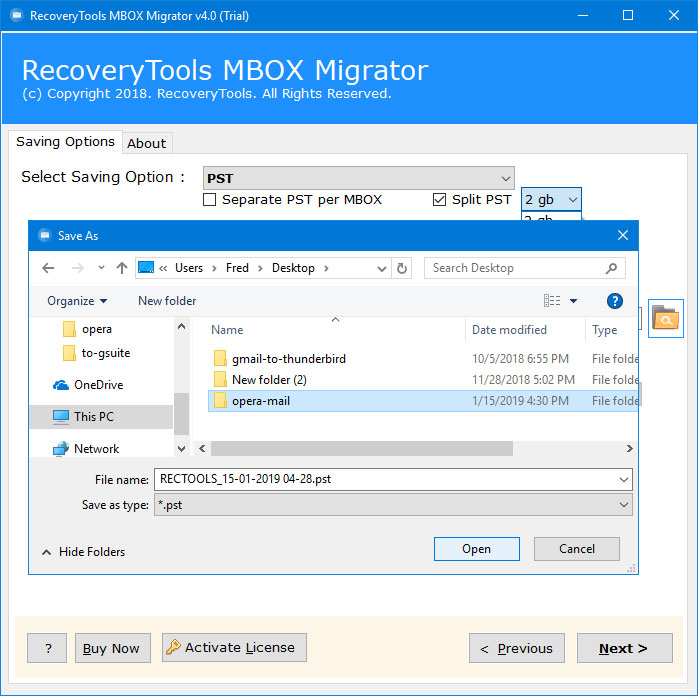Click Users in the breadcrumb path
The width and height of the screenshot is (698, 696).
click(x=189, y=268)
